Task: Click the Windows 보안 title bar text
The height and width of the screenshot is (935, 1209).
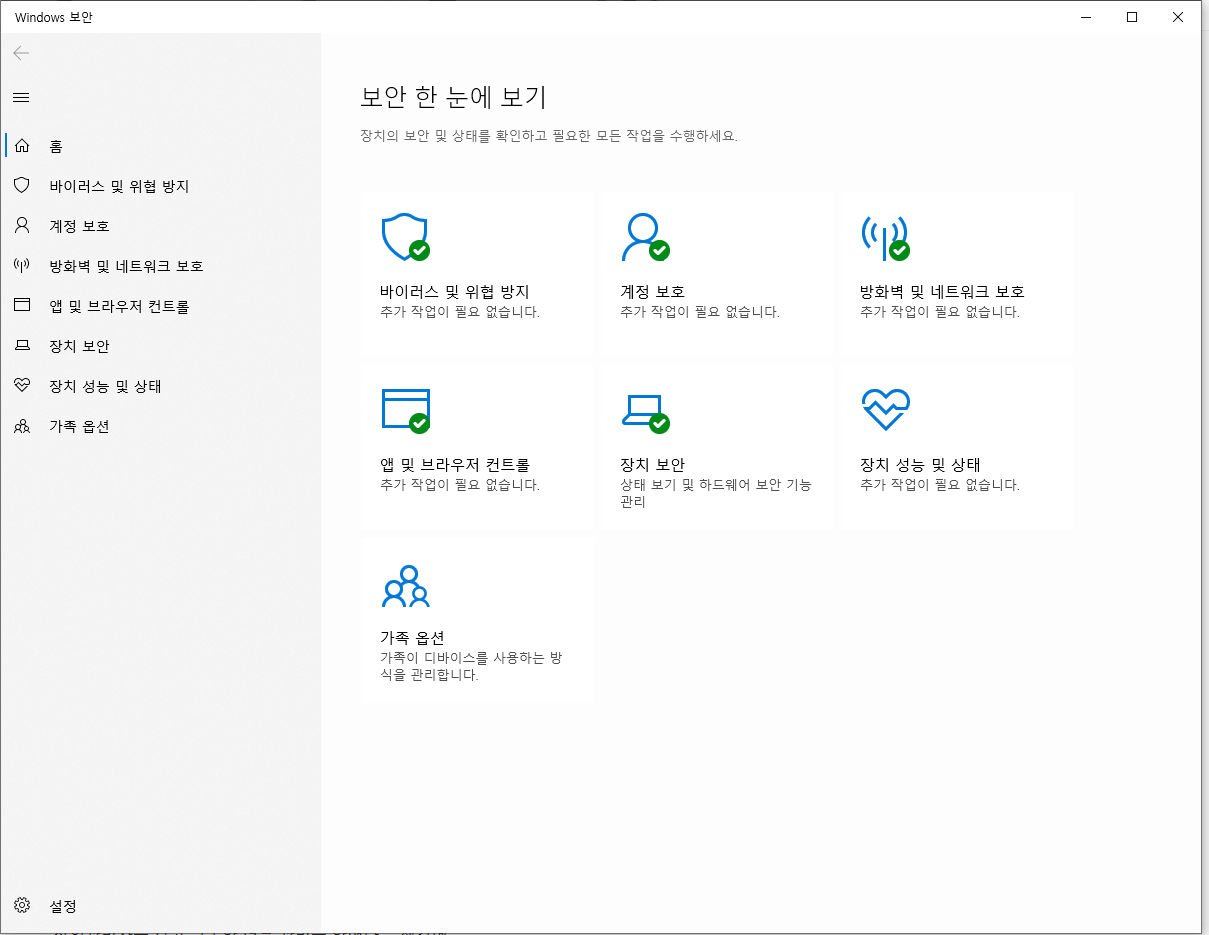Action: tap(54, 17)
